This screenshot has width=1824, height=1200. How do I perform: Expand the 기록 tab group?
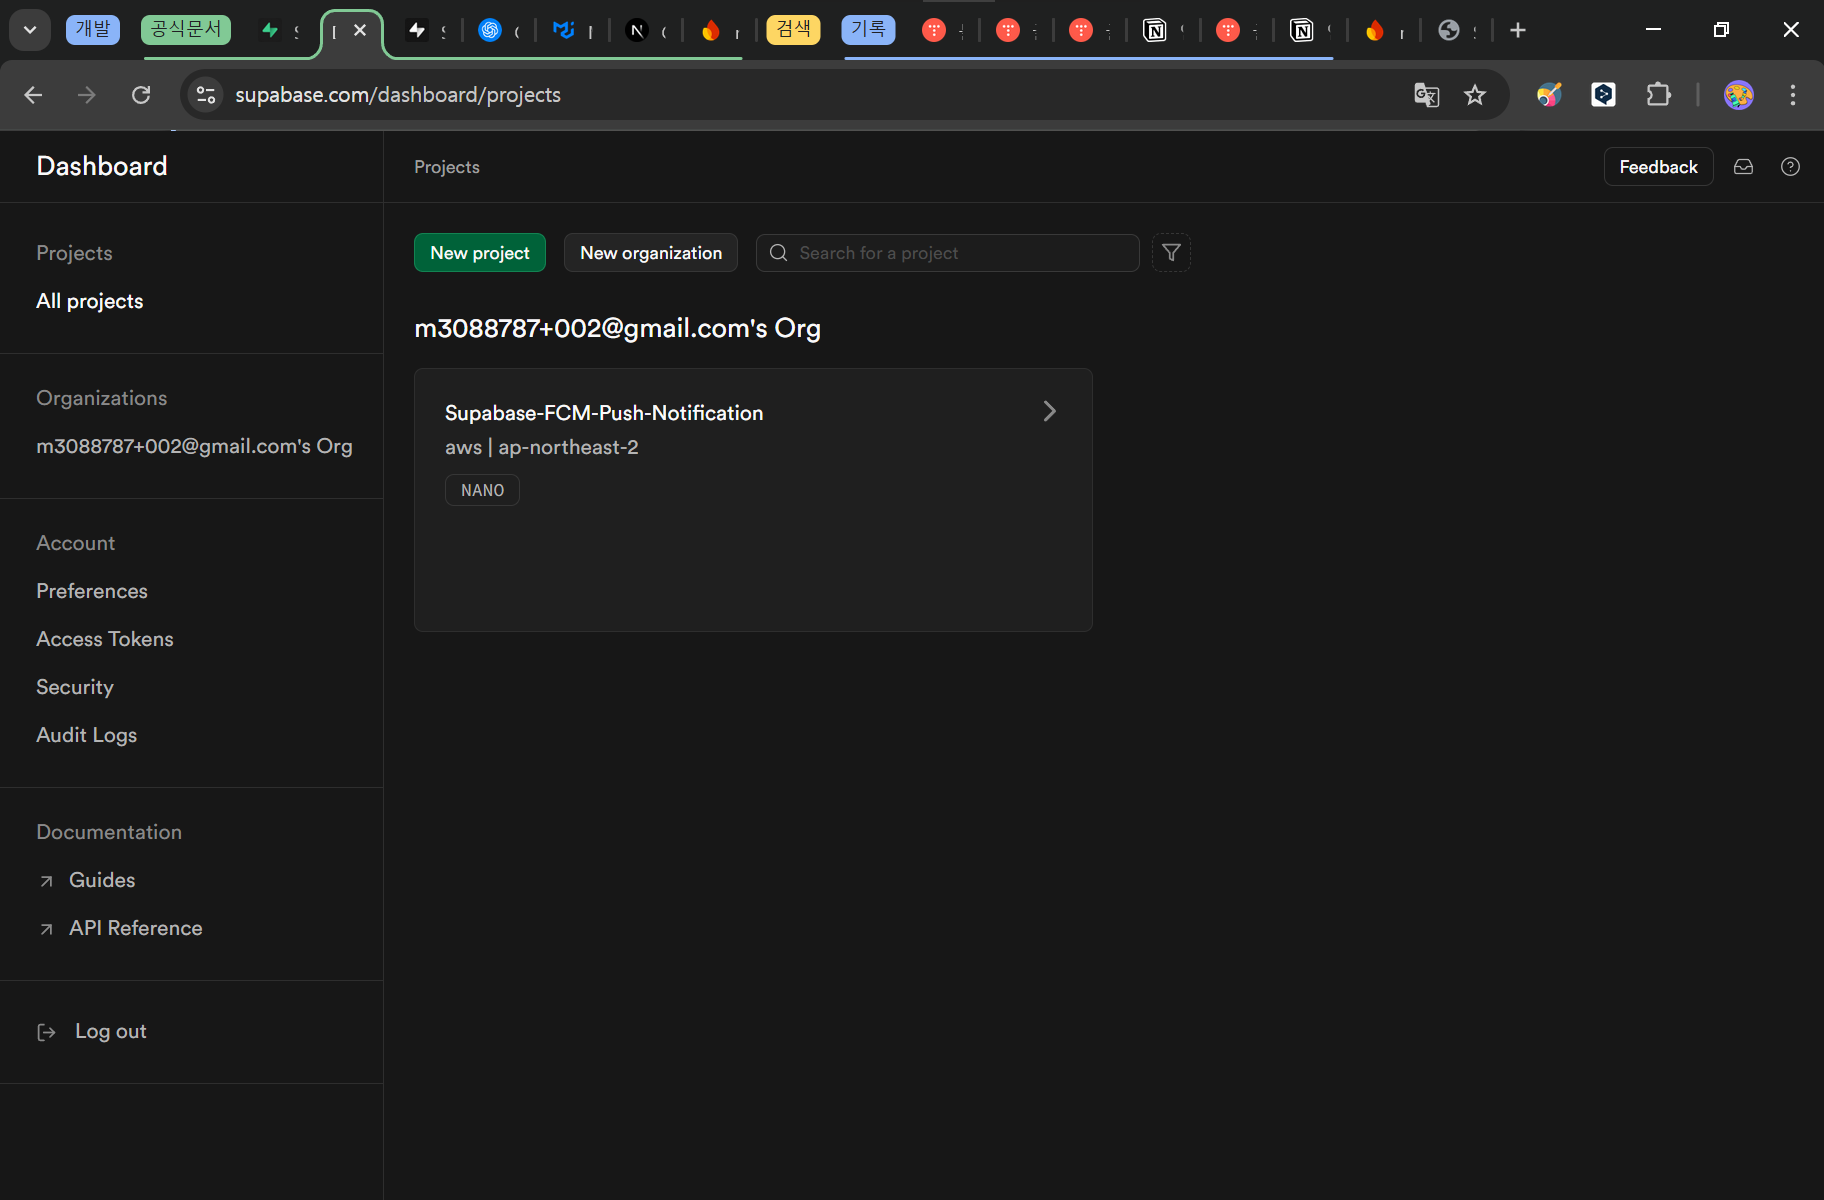pos(868,30)
